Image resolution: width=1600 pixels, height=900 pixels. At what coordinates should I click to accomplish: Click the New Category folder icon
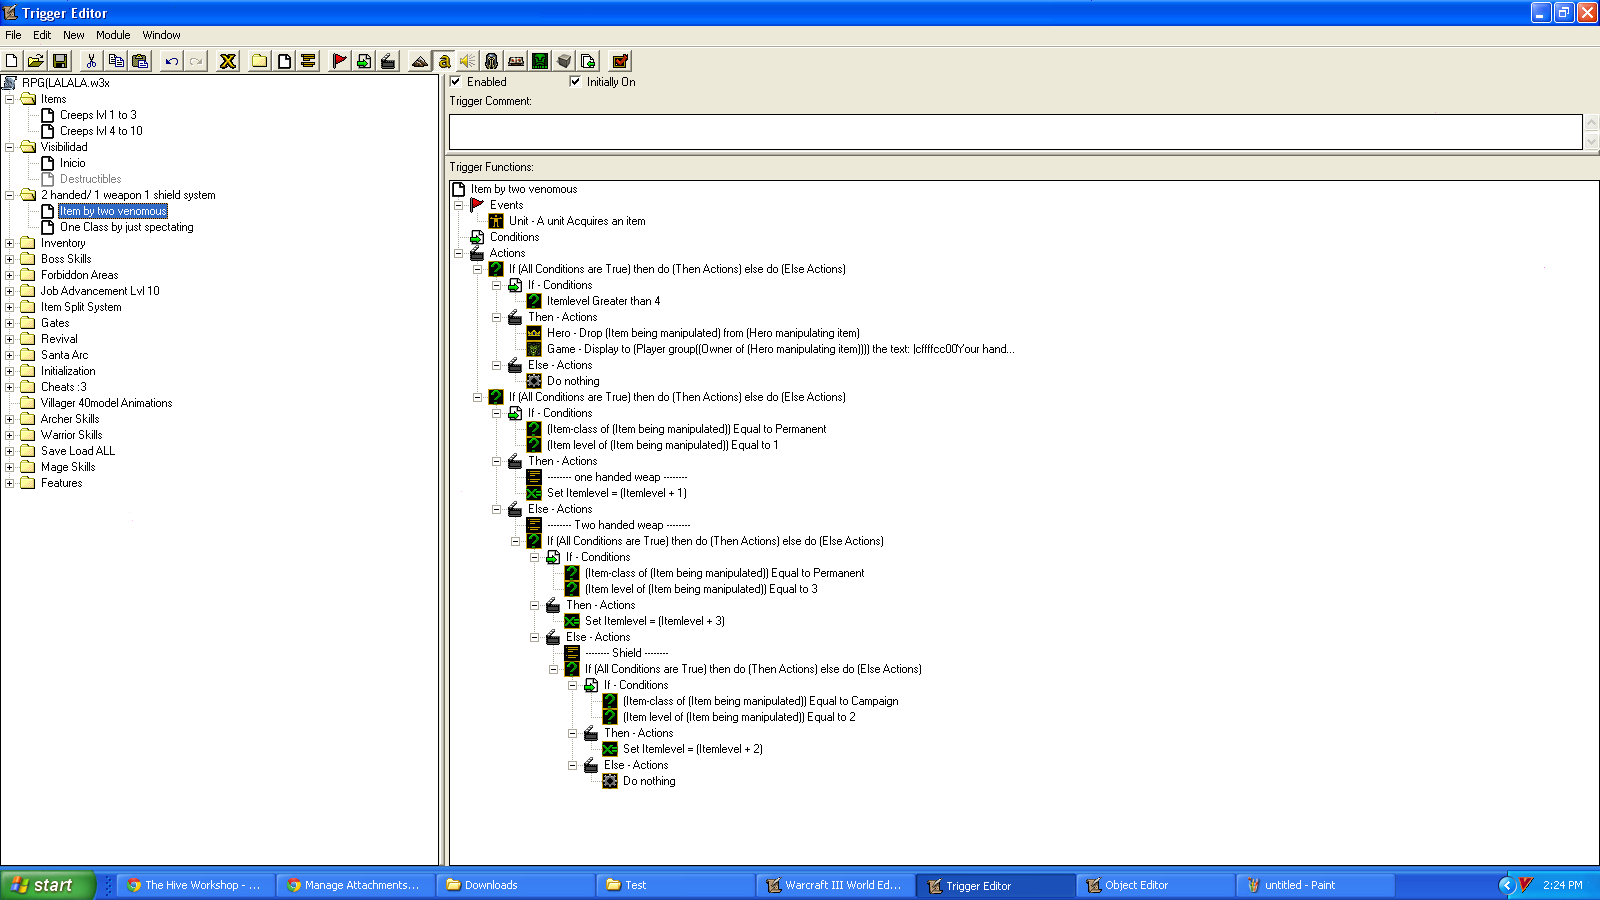260,61
